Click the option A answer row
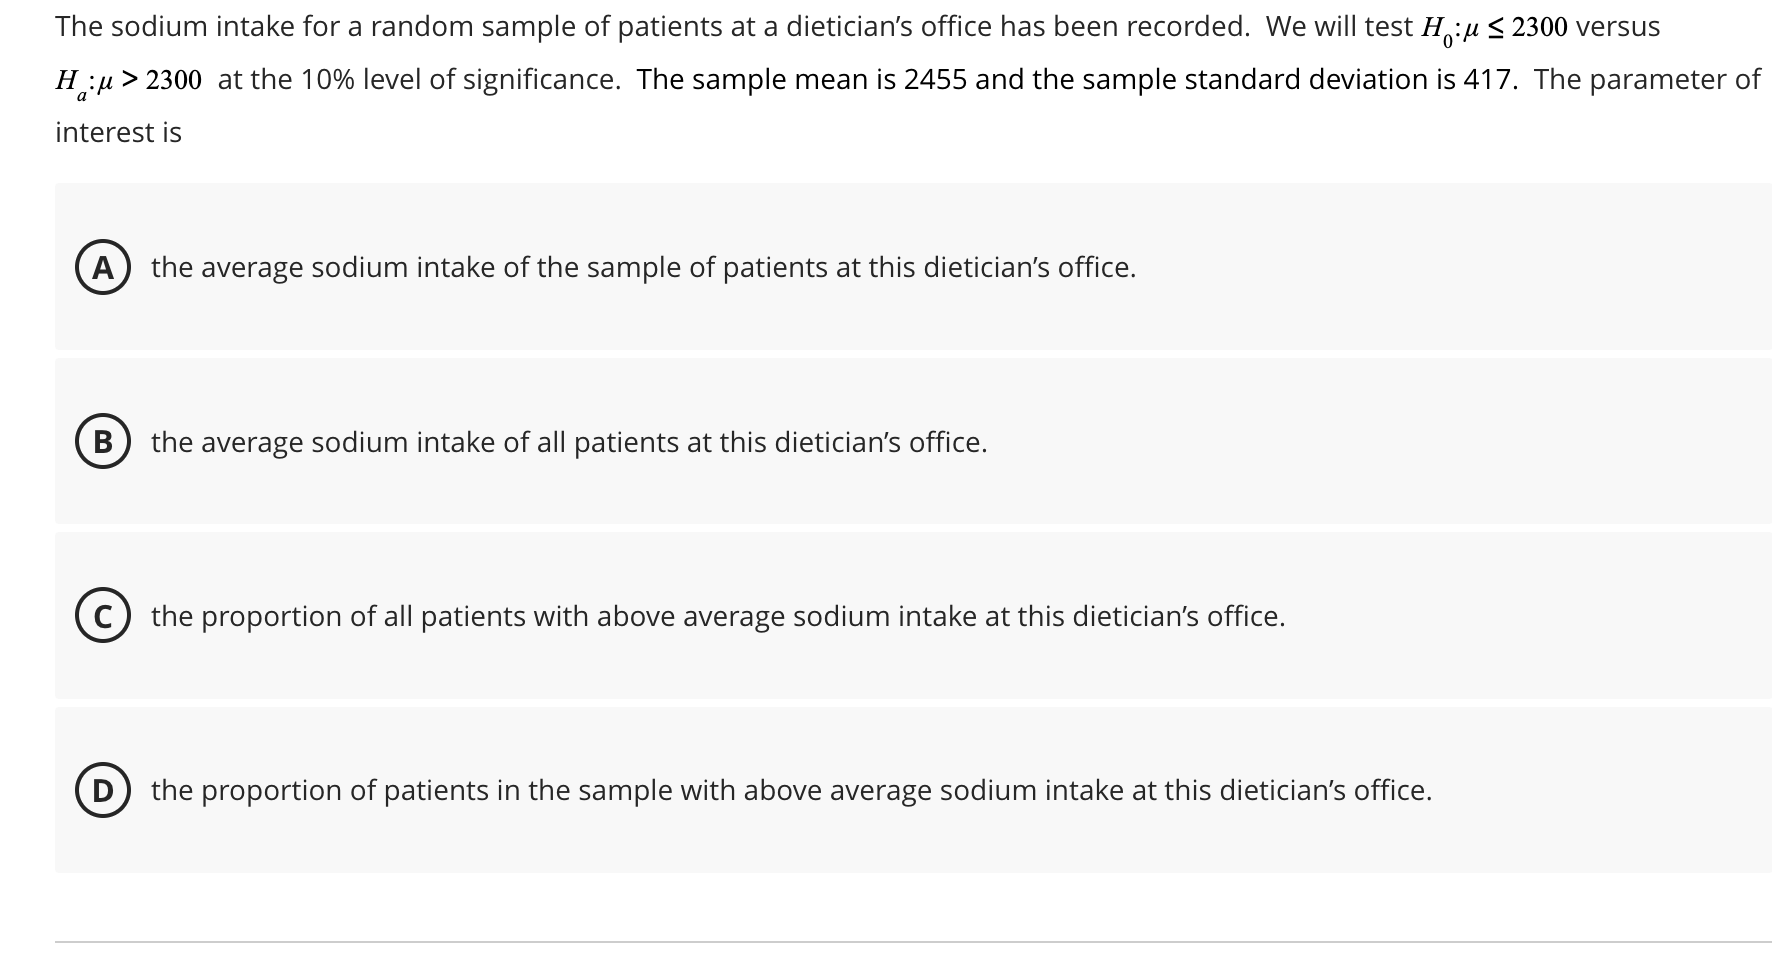The image size is (1772, 964). click(900, 267)
